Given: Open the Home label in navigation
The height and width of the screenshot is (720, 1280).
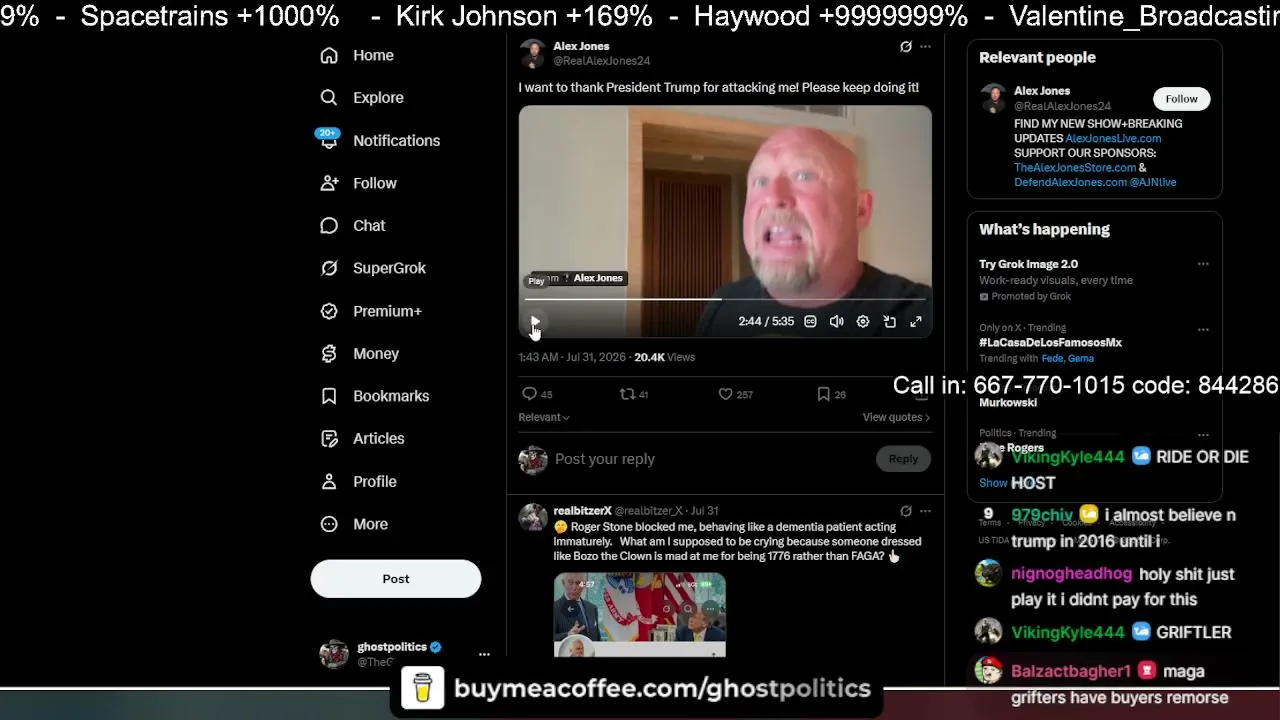Looking at the screenshot, I should 373,56.
